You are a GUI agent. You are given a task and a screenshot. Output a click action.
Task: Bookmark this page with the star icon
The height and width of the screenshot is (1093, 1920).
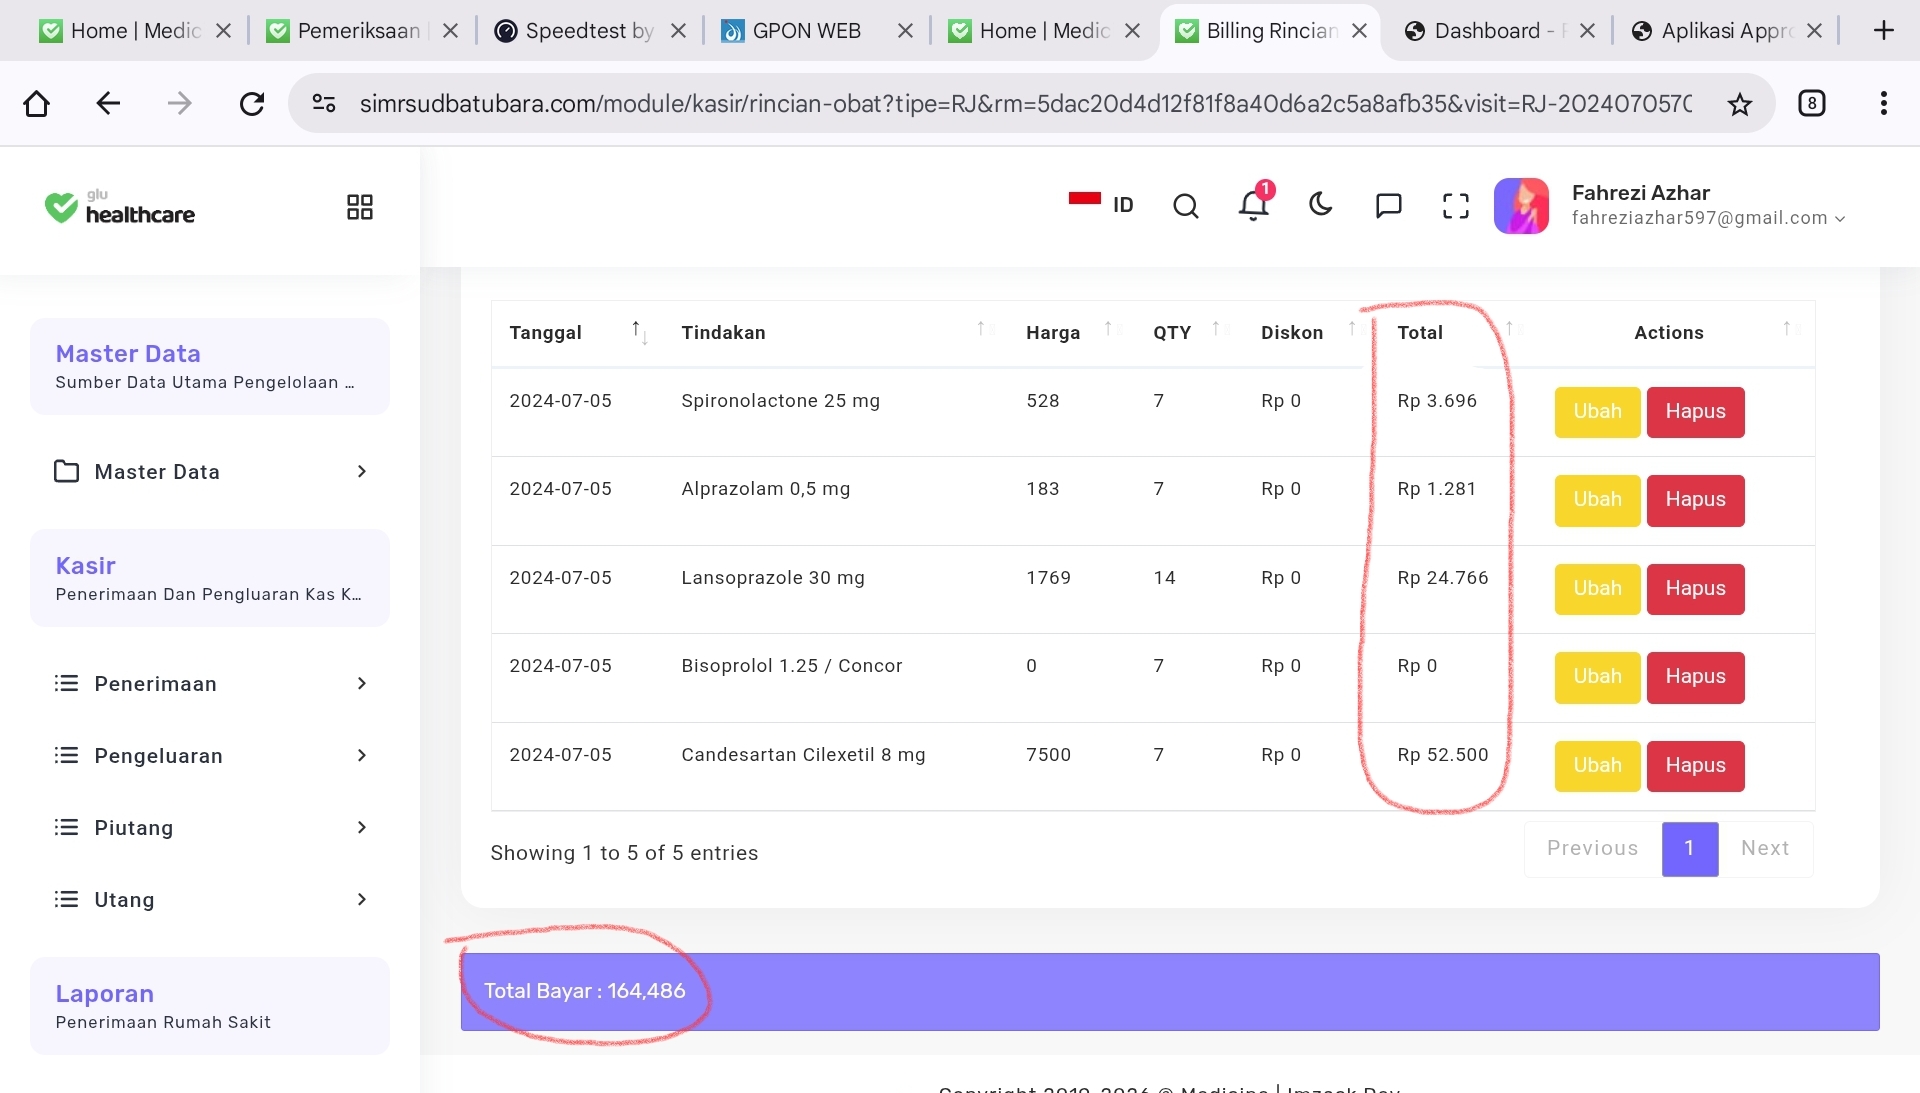point(1740,103)
